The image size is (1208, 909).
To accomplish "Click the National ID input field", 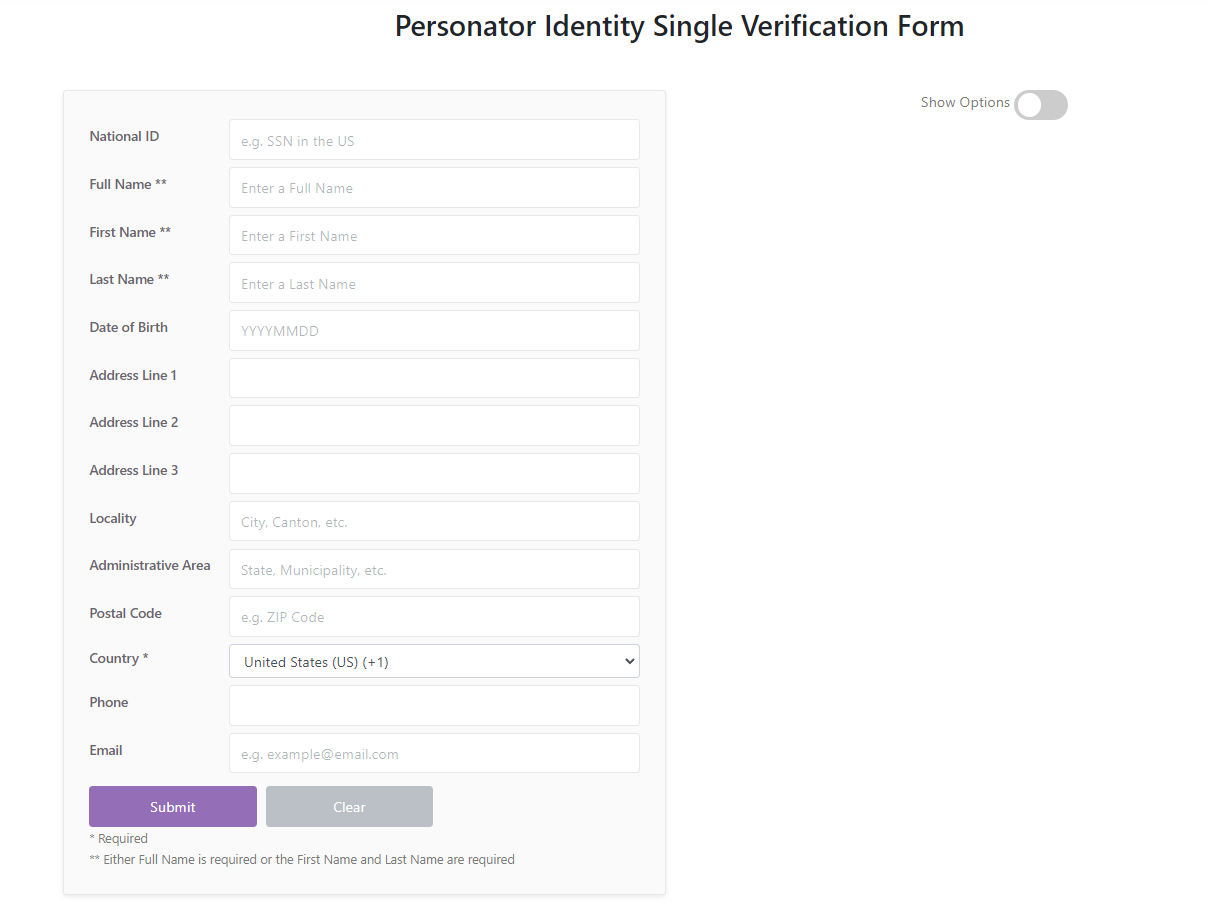I will pyautogui.click(x=434, y=140).
